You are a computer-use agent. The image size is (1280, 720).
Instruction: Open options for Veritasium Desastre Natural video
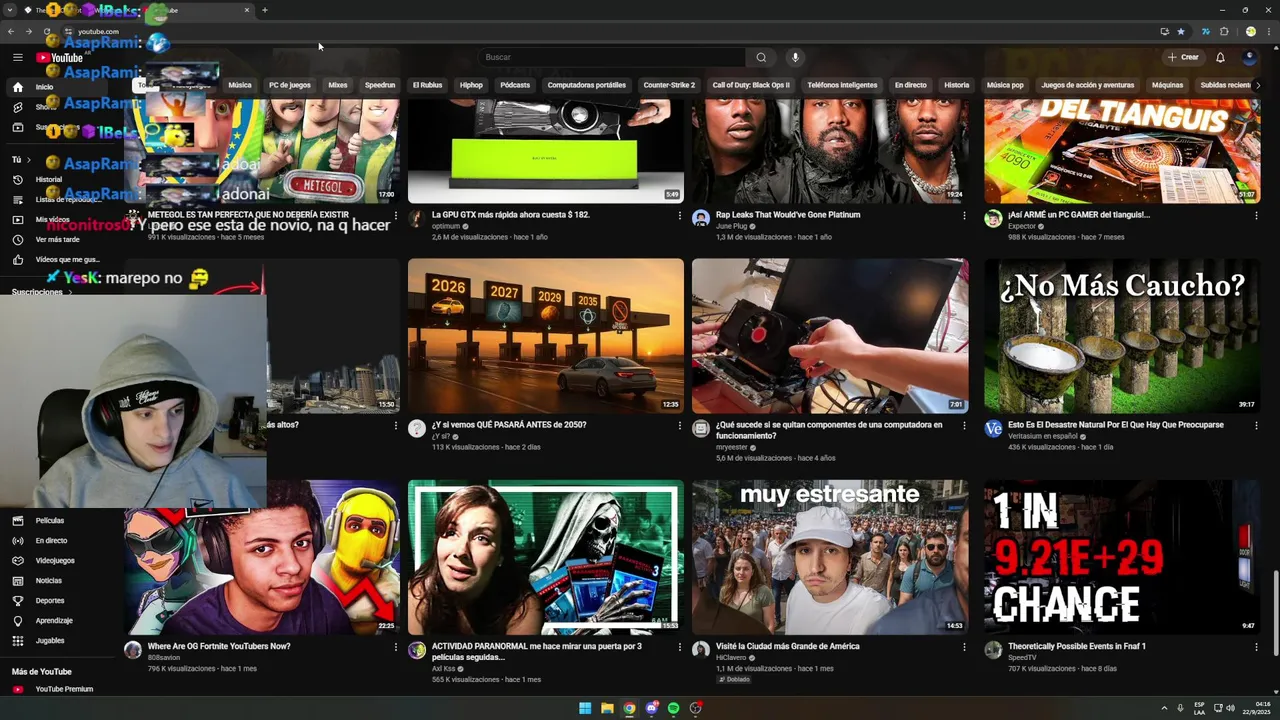pos(1256,425)
